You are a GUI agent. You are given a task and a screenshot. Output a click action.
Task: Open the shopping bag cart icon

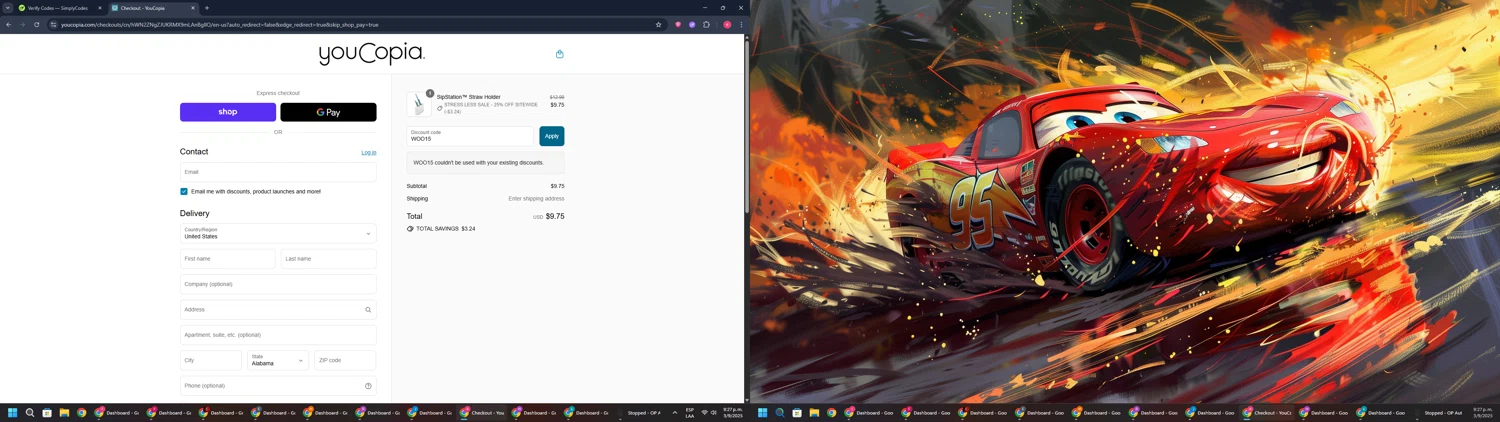pos(559,54)
